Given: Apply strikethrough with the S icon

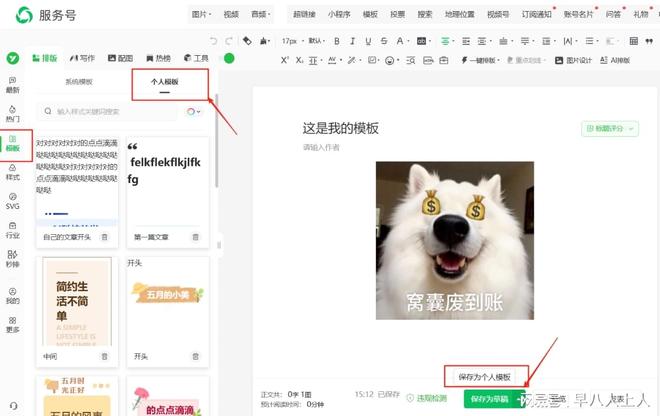Looking at the screenshot, I should [384, 41].
